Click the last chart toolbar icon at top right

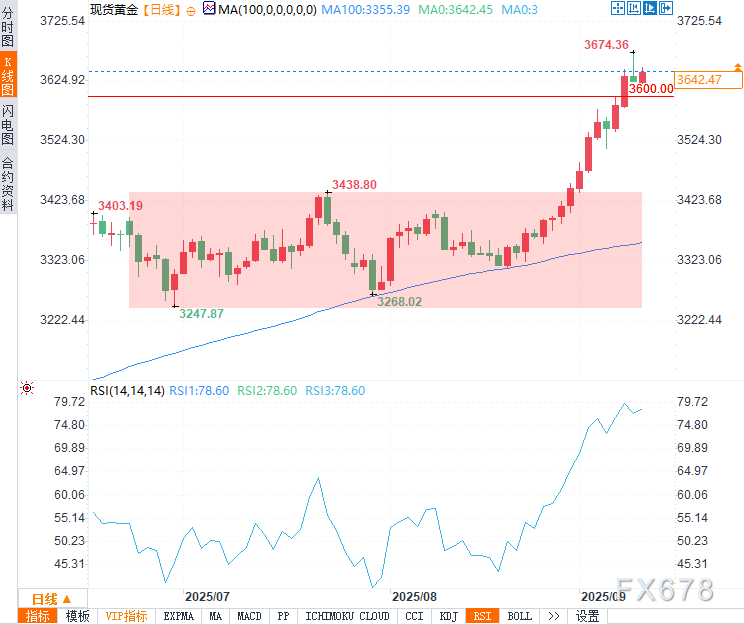coord(665,9)
